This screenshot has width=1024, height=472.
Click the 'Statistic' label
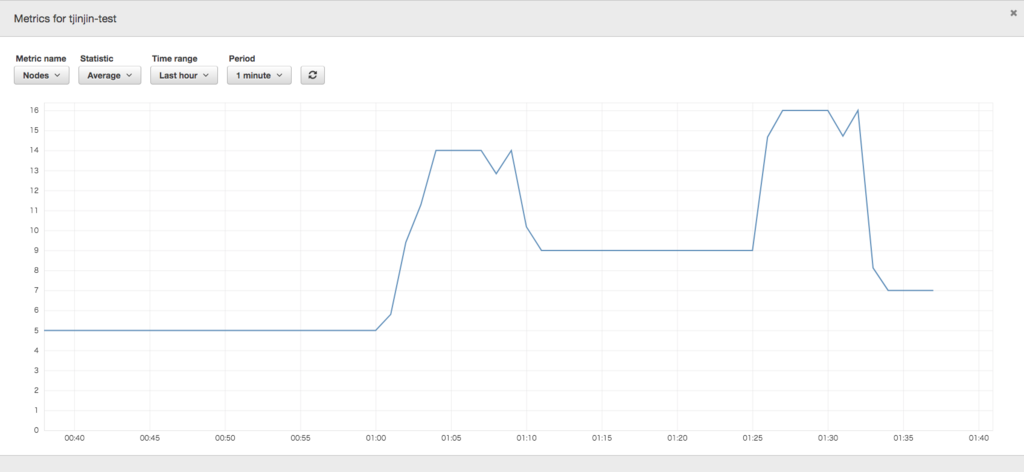[x=97, y=59]
